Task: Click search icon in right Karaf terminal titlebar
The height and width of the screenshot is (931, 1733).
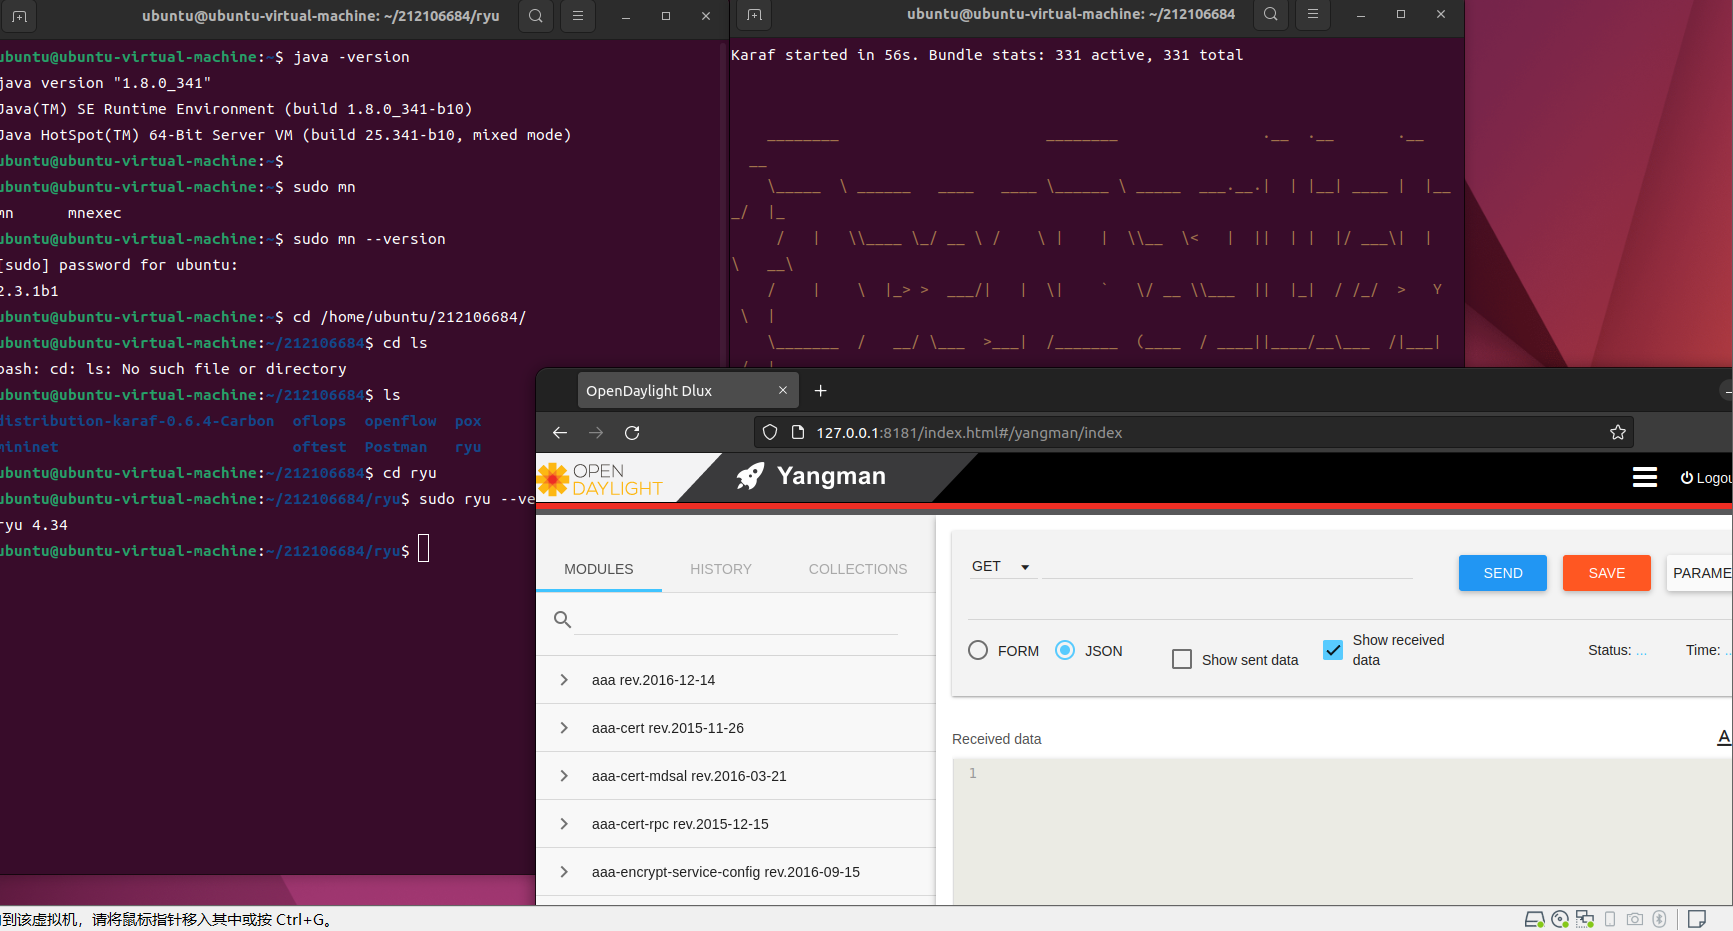Action: click(x=1271, y=14)
